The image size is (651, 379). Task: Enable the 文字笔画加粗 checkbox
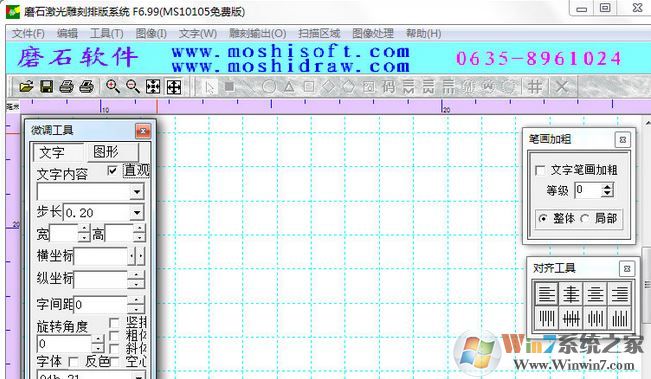(540, 170)
